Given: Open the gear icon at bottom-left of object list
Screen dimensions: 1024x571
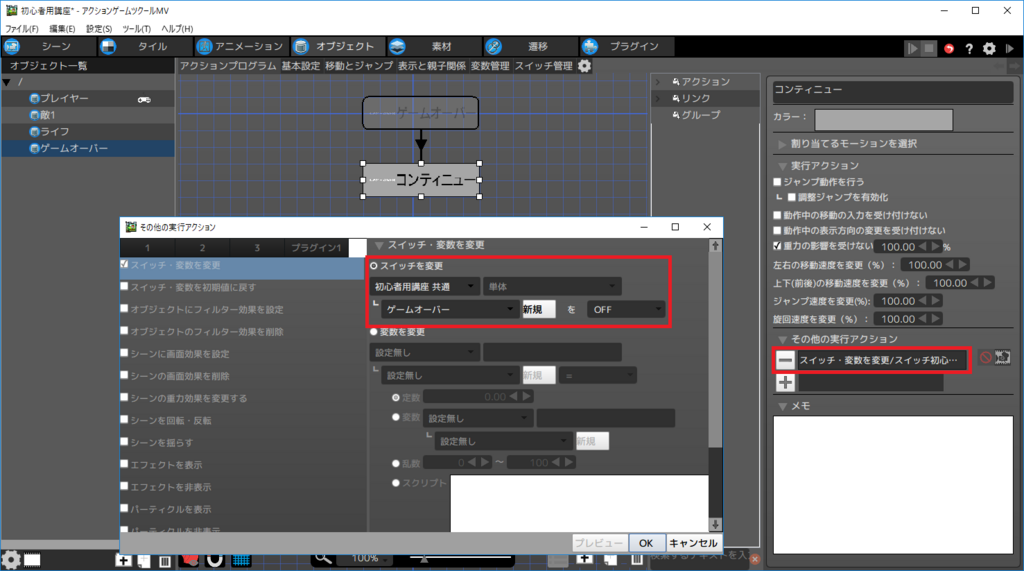Looking at the screenshot, I should [x=11, y=560].
